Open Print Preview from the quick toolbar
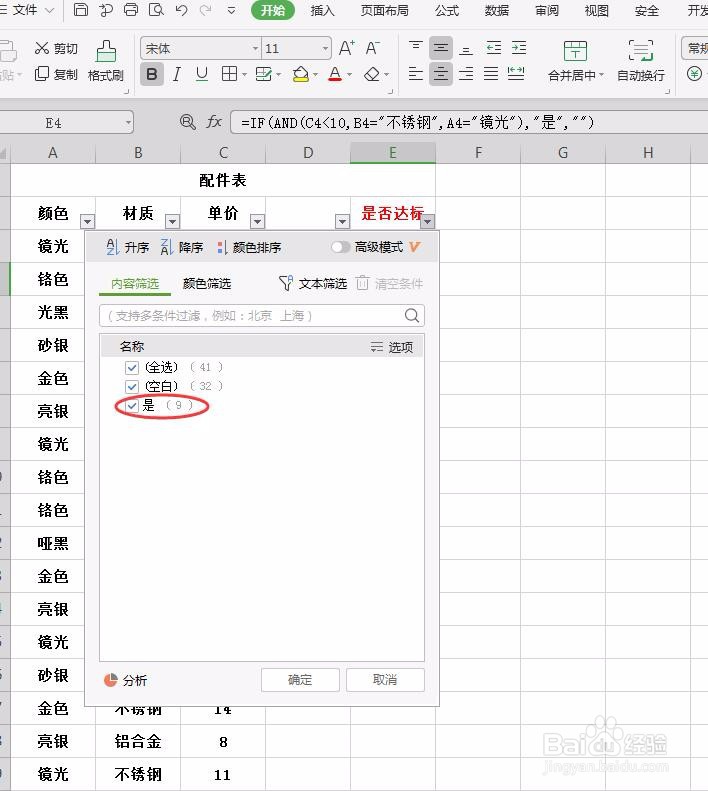Screen dimensions: 708x791 pyautogui.click(x=156, y=10)
